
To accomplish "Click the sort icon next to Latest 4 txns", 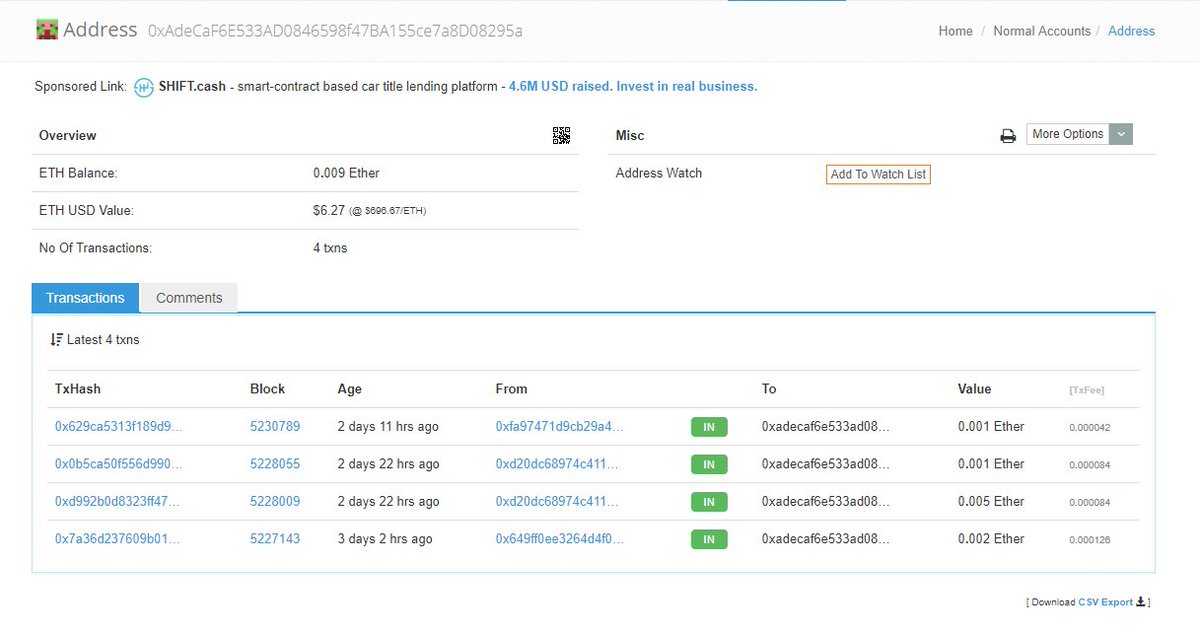I will point(56,340).
